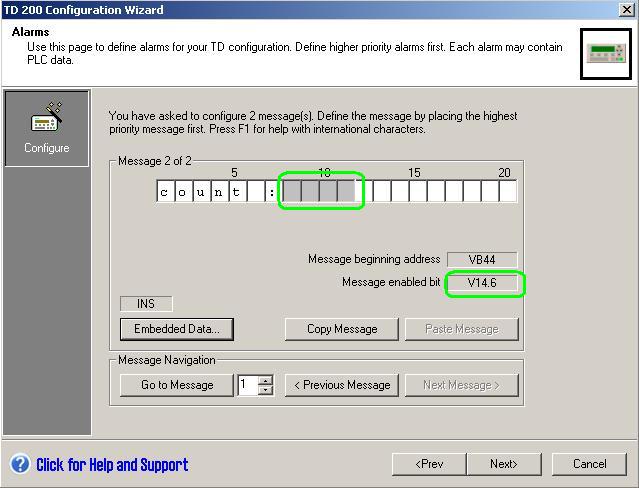Click the message cell containing 'c'
The width and height of the screenshot is (639, 488).
pos(164,192)
